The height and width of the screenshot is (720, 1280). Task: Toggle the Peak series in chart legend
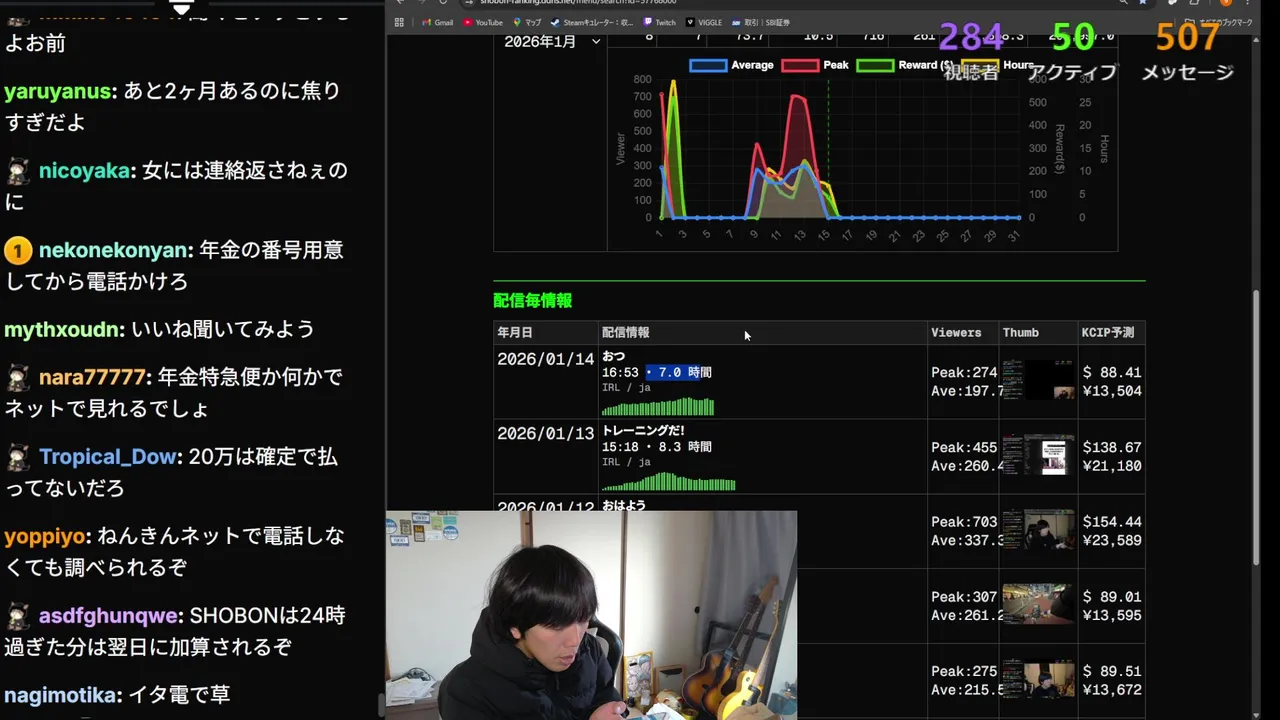815,65
